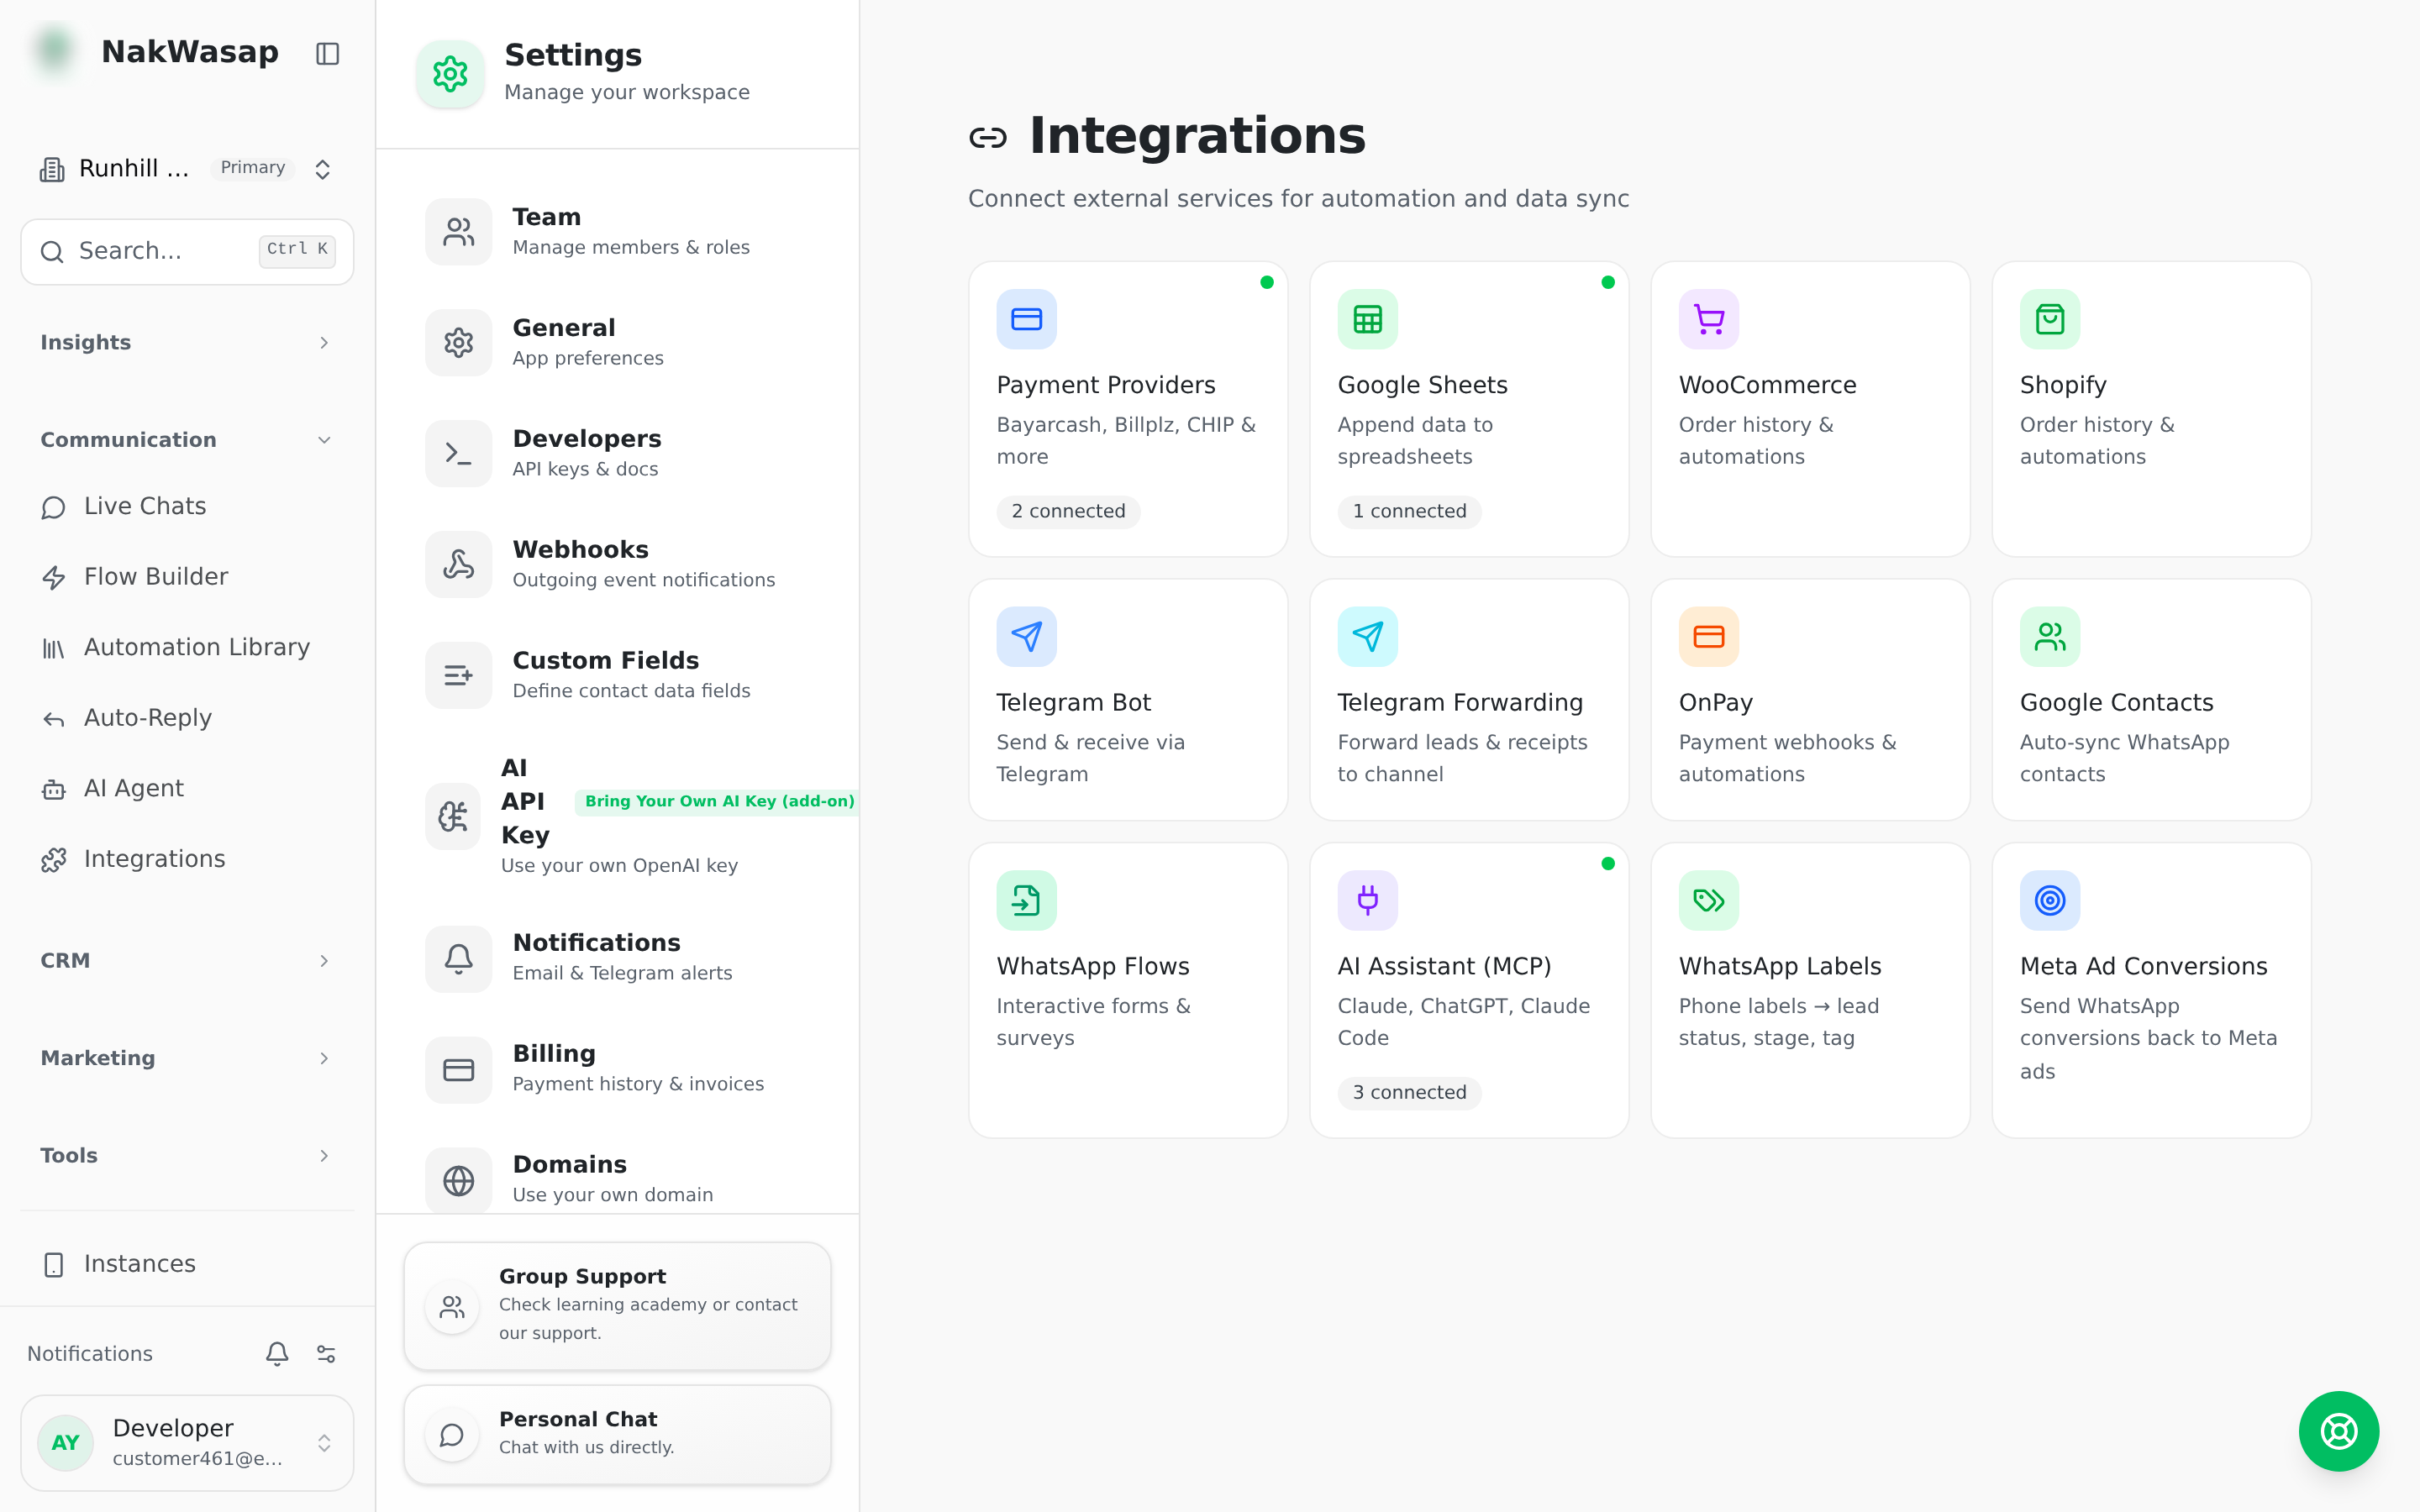Open the Runhill workspace switcher
This screenshot has height=1512, width=2420.
tap(187, 168)
